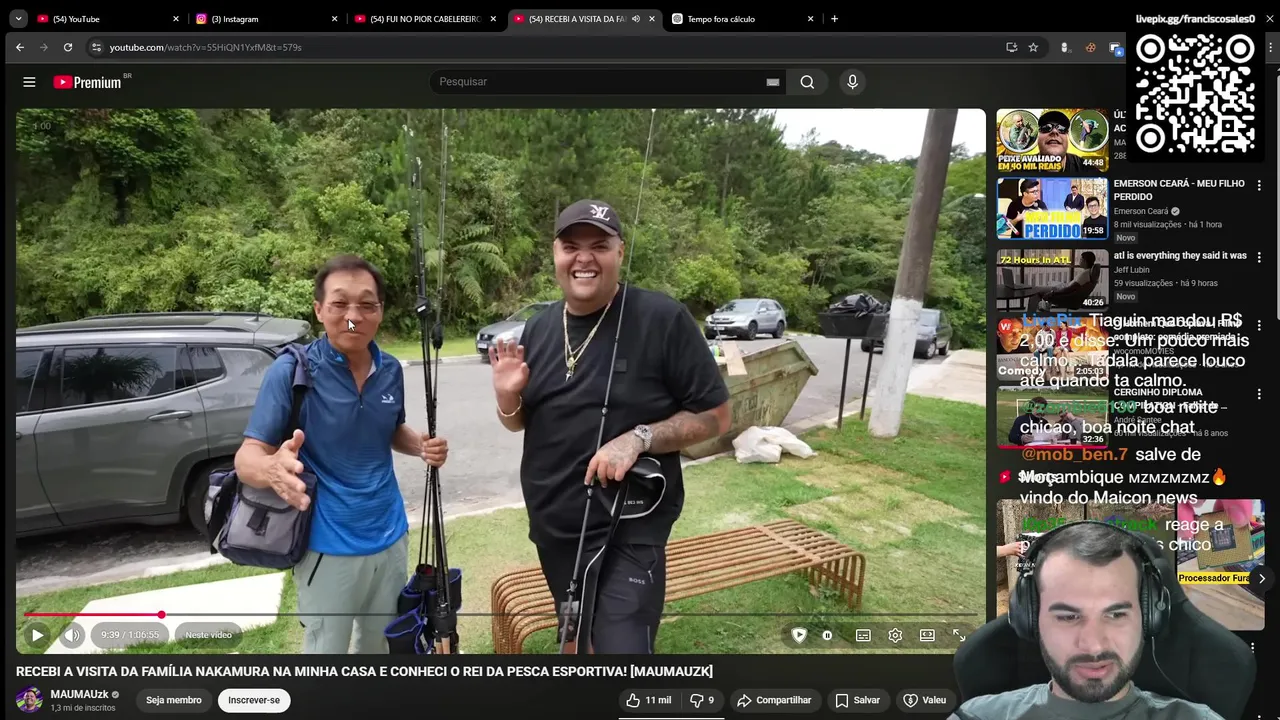Close the '(54) YouTube' tab
Screen dimensions: 1280x720
coord(176,19)
